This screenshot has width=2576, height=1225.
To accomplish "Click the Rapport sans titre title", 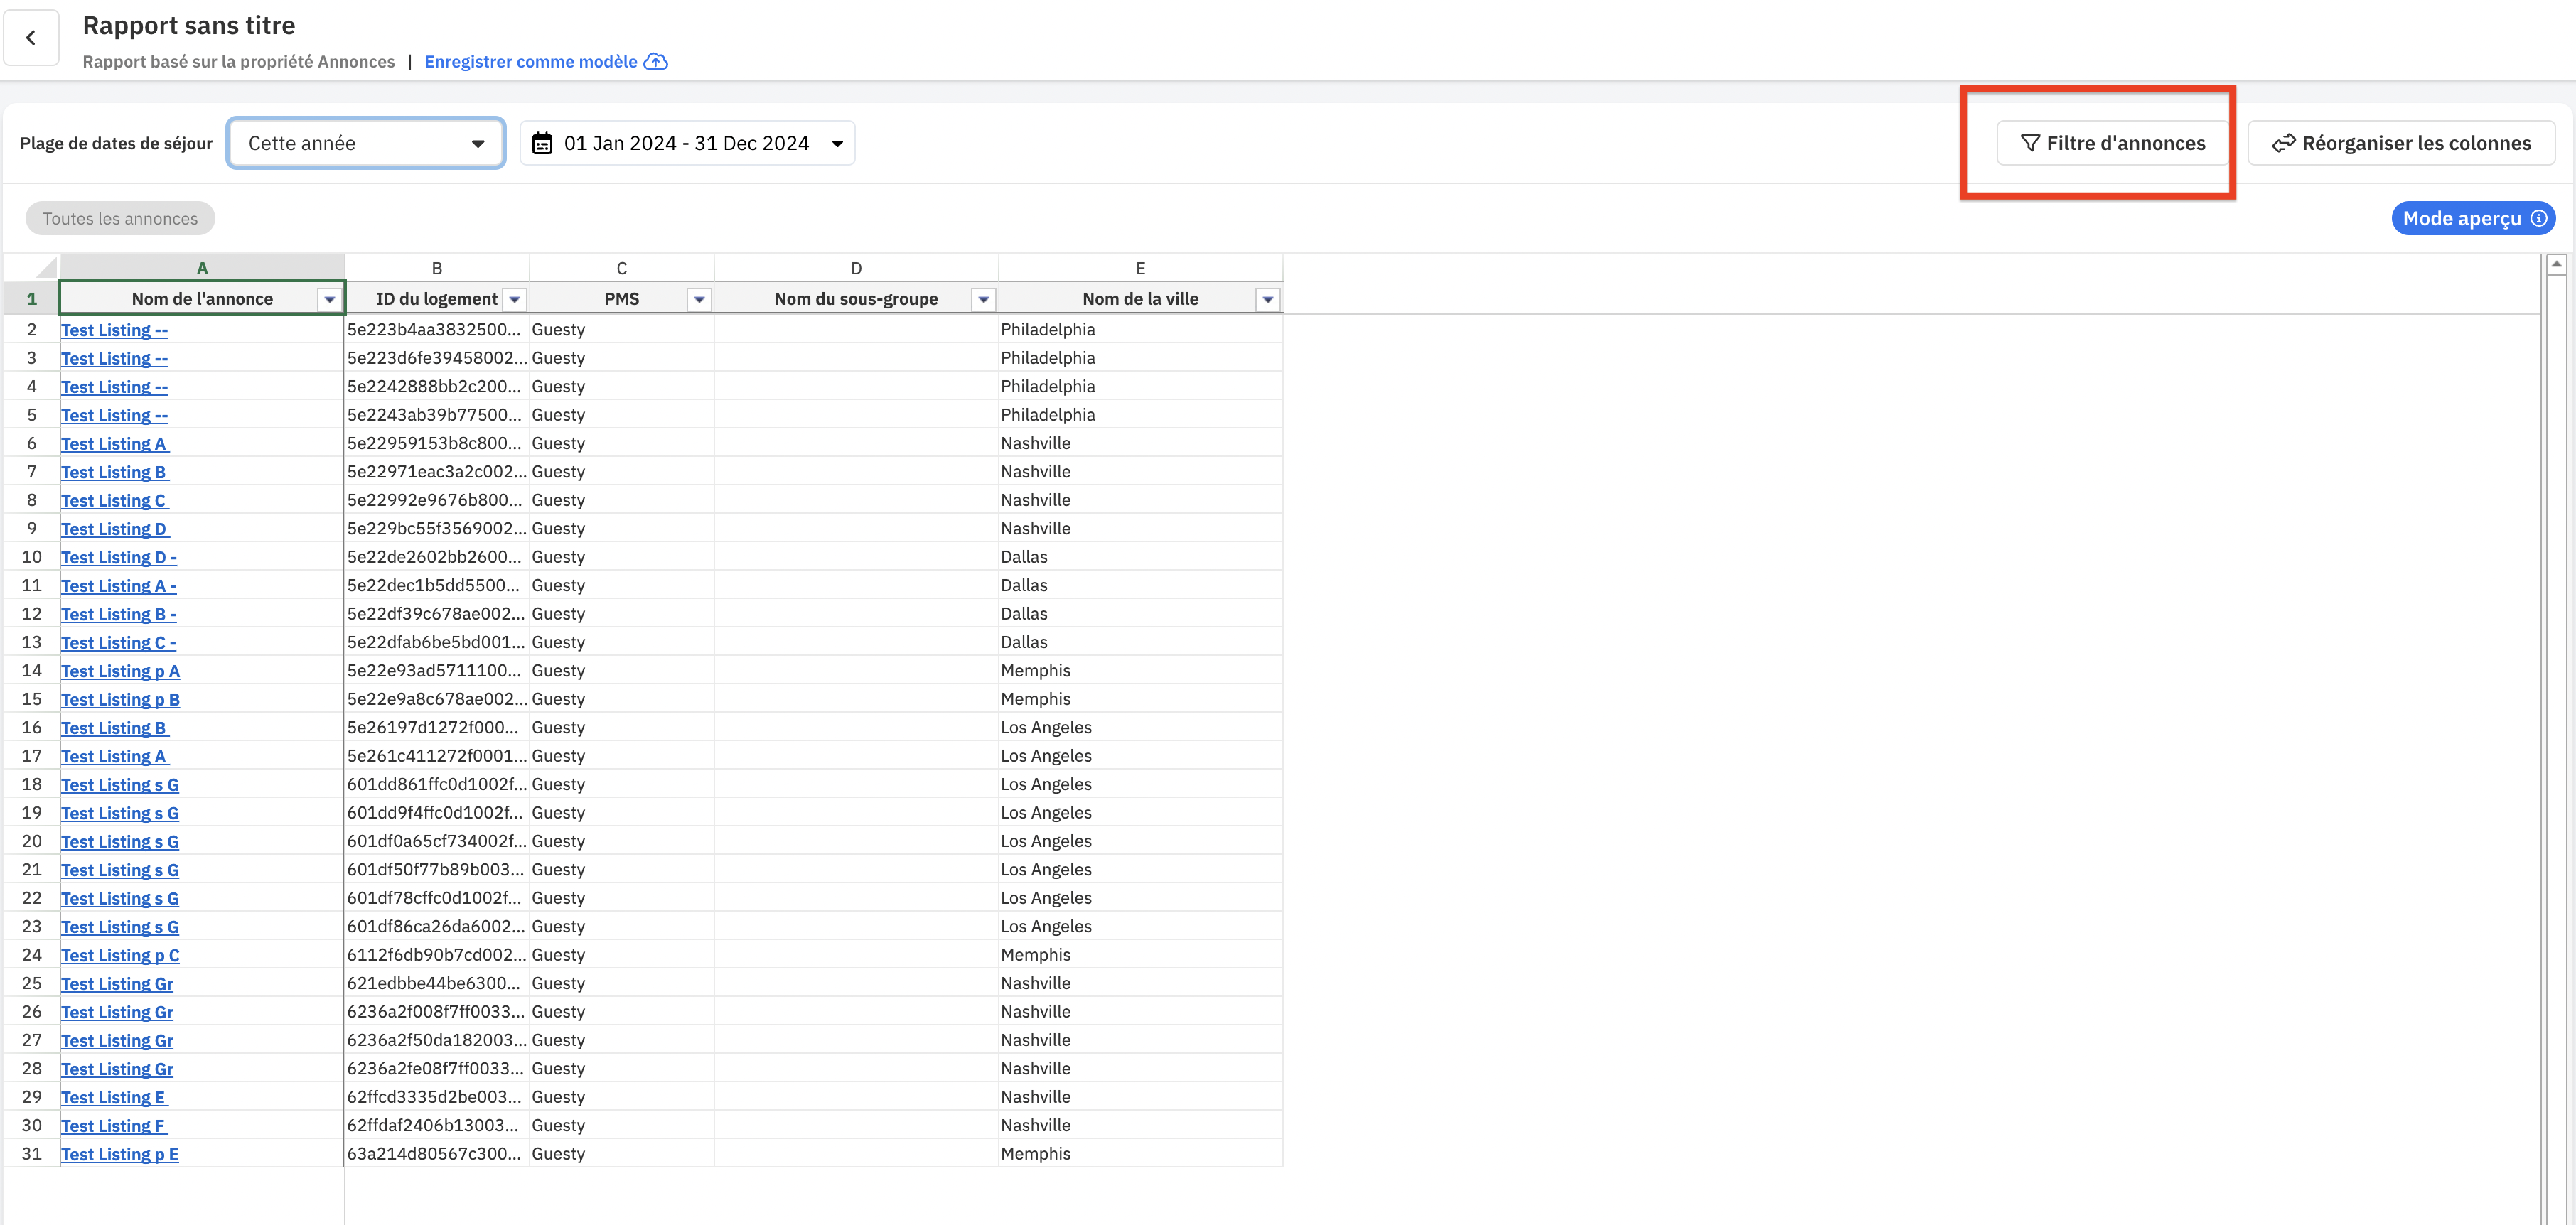I will pos(189,25).
